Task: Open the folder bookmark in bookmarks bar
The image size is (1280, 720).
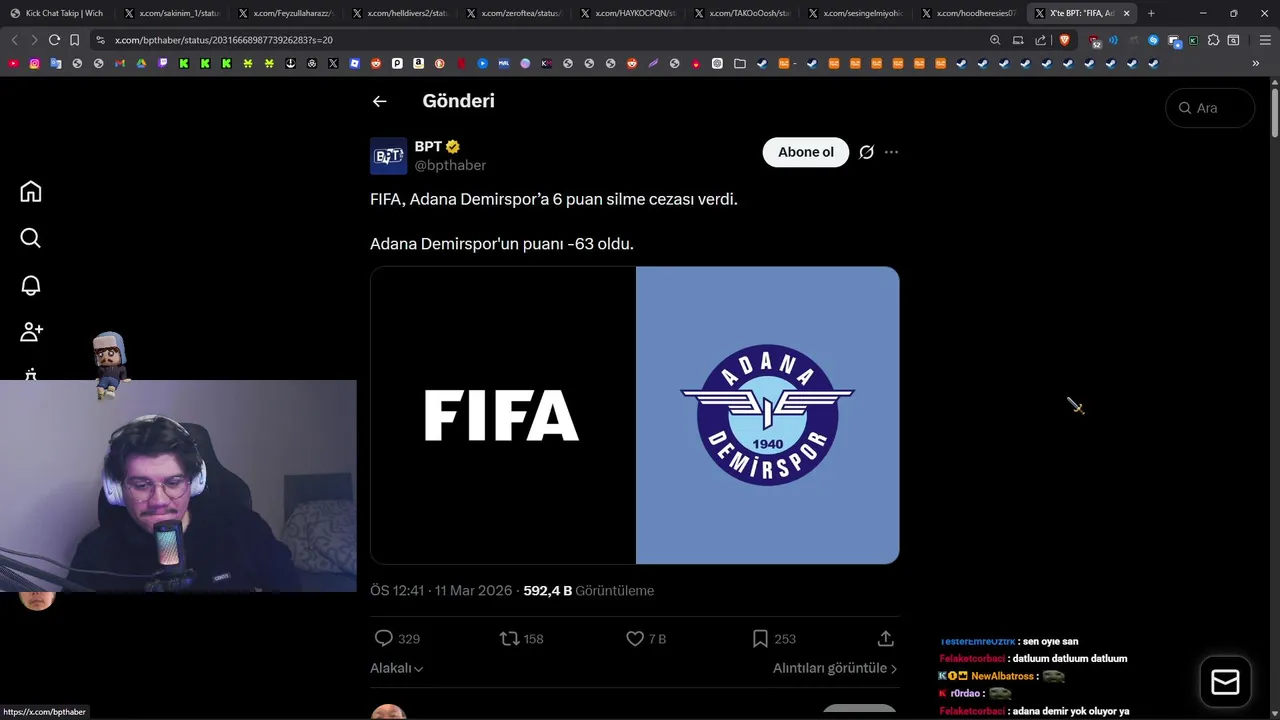Action: pos(740,63)
